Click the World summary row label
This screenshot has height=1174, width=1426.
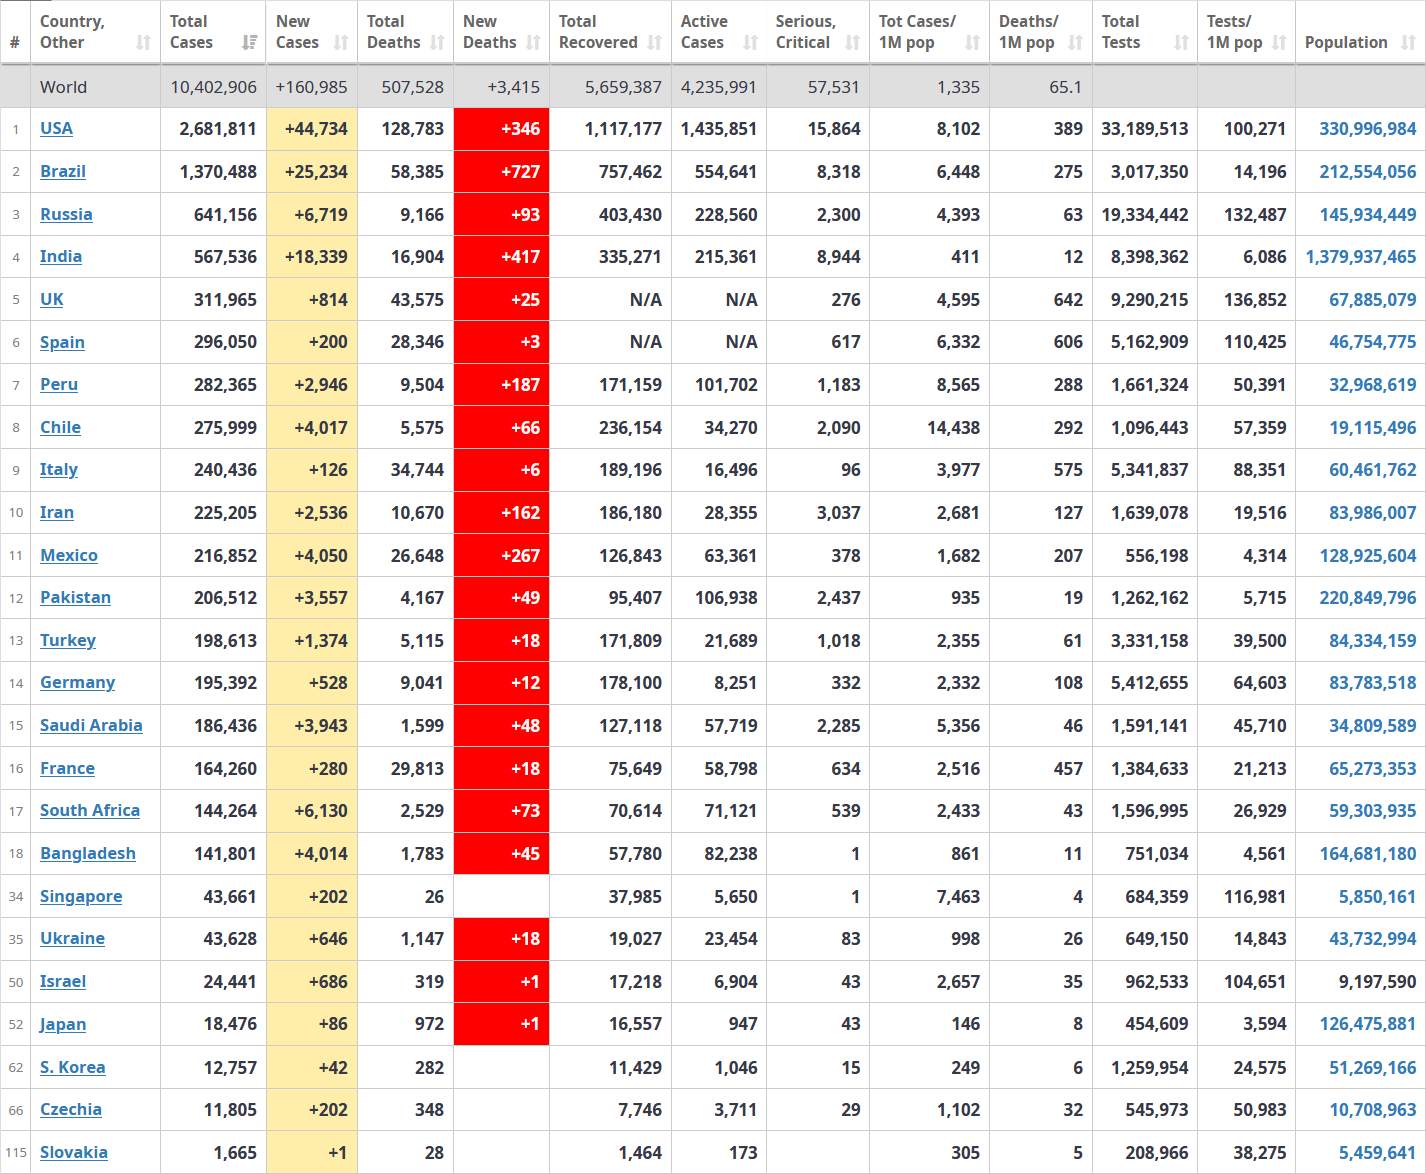tap(63, 87)
